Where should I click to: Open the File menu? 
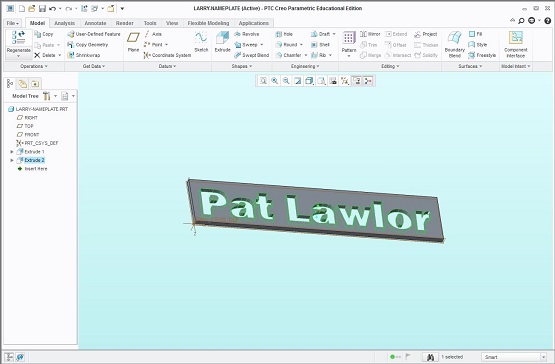(12, 23)
